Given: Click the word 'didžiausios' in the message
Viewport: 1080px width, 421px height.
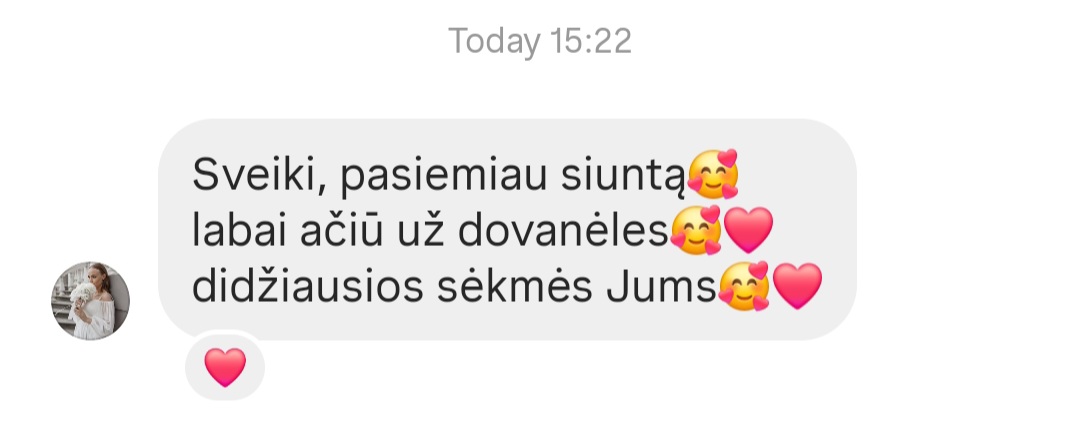Looking at the screenshot, I should click(x=307, y=287).
